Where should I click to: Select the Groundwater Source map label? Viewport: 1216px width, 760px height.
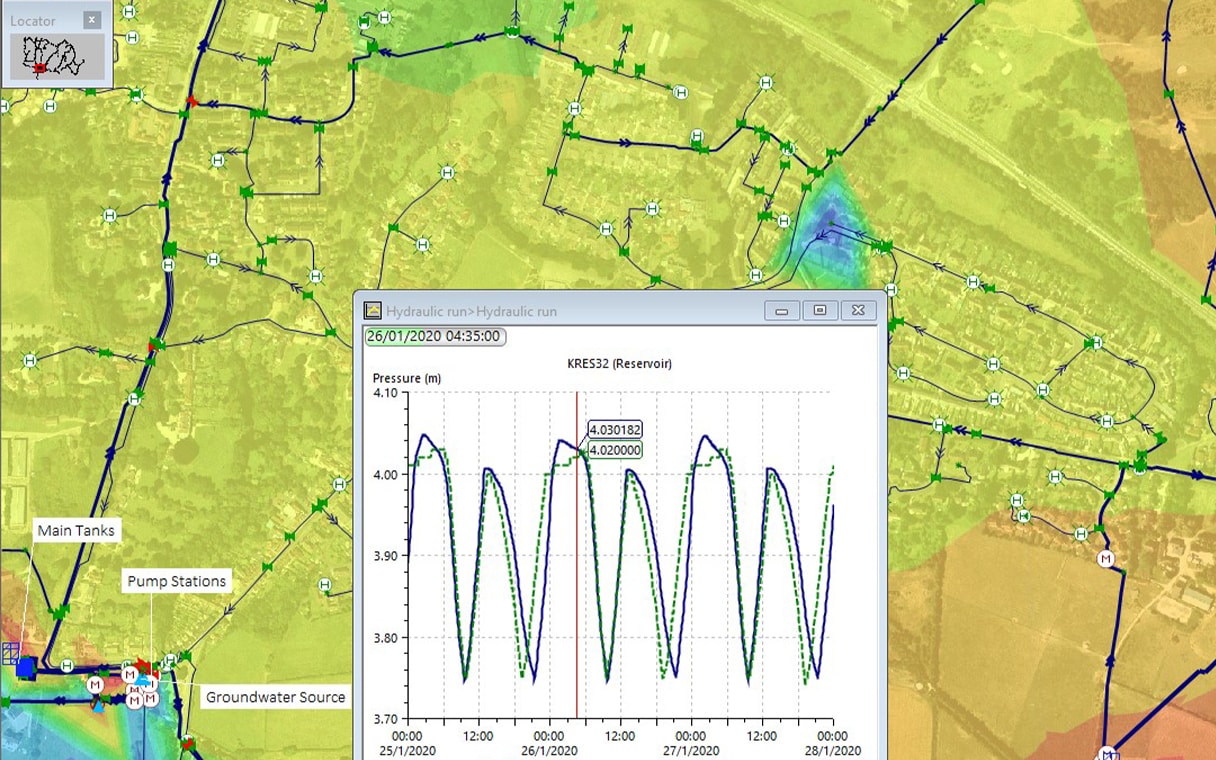coord(275,697)
